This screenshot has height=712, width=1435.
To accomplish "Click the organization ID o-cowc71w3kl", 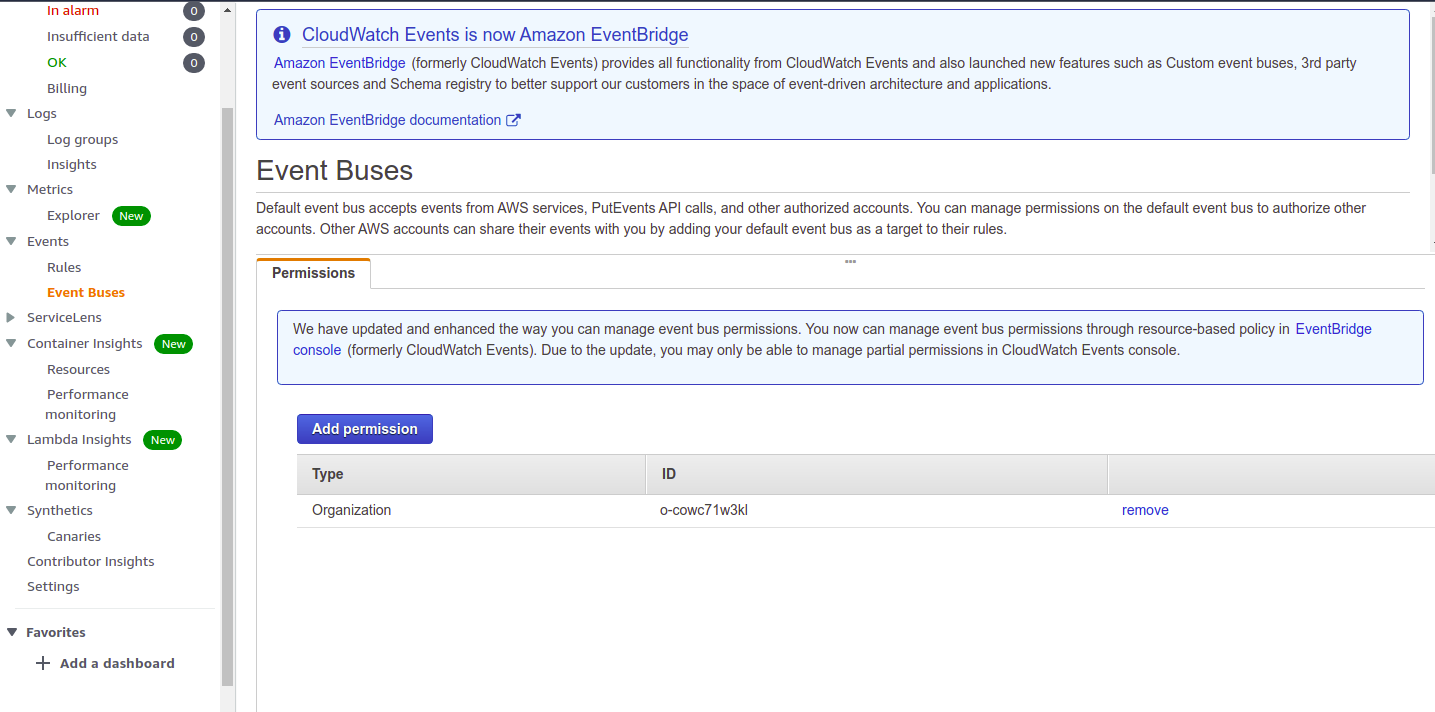I will [704, 510].
